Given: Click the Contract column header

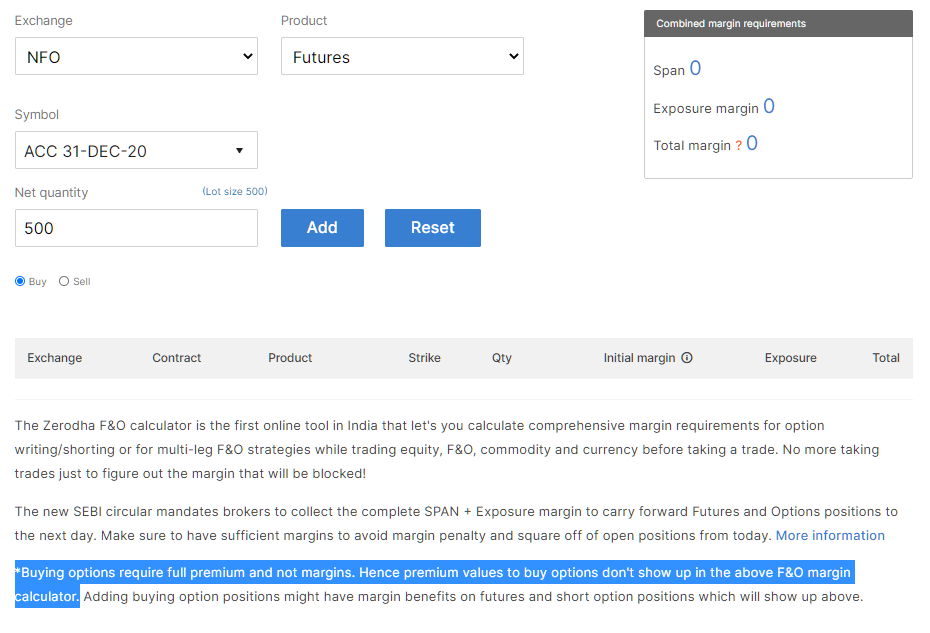Looking at the screenshot, I should [x=177, y=358].
